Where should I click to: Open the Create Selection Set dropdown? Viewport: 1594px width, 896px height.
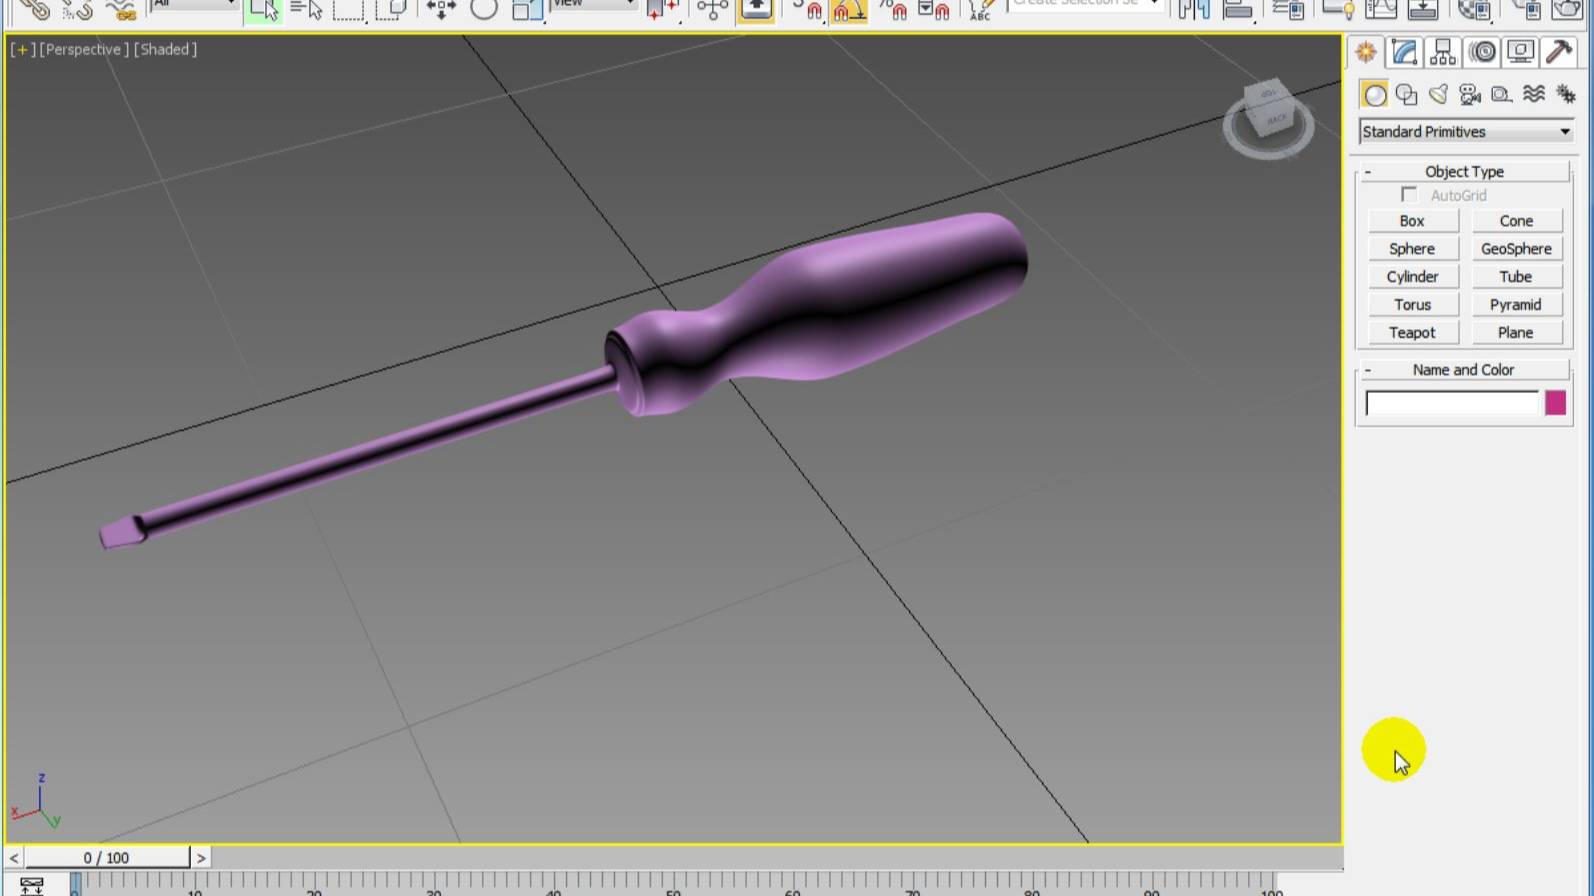1085,5
